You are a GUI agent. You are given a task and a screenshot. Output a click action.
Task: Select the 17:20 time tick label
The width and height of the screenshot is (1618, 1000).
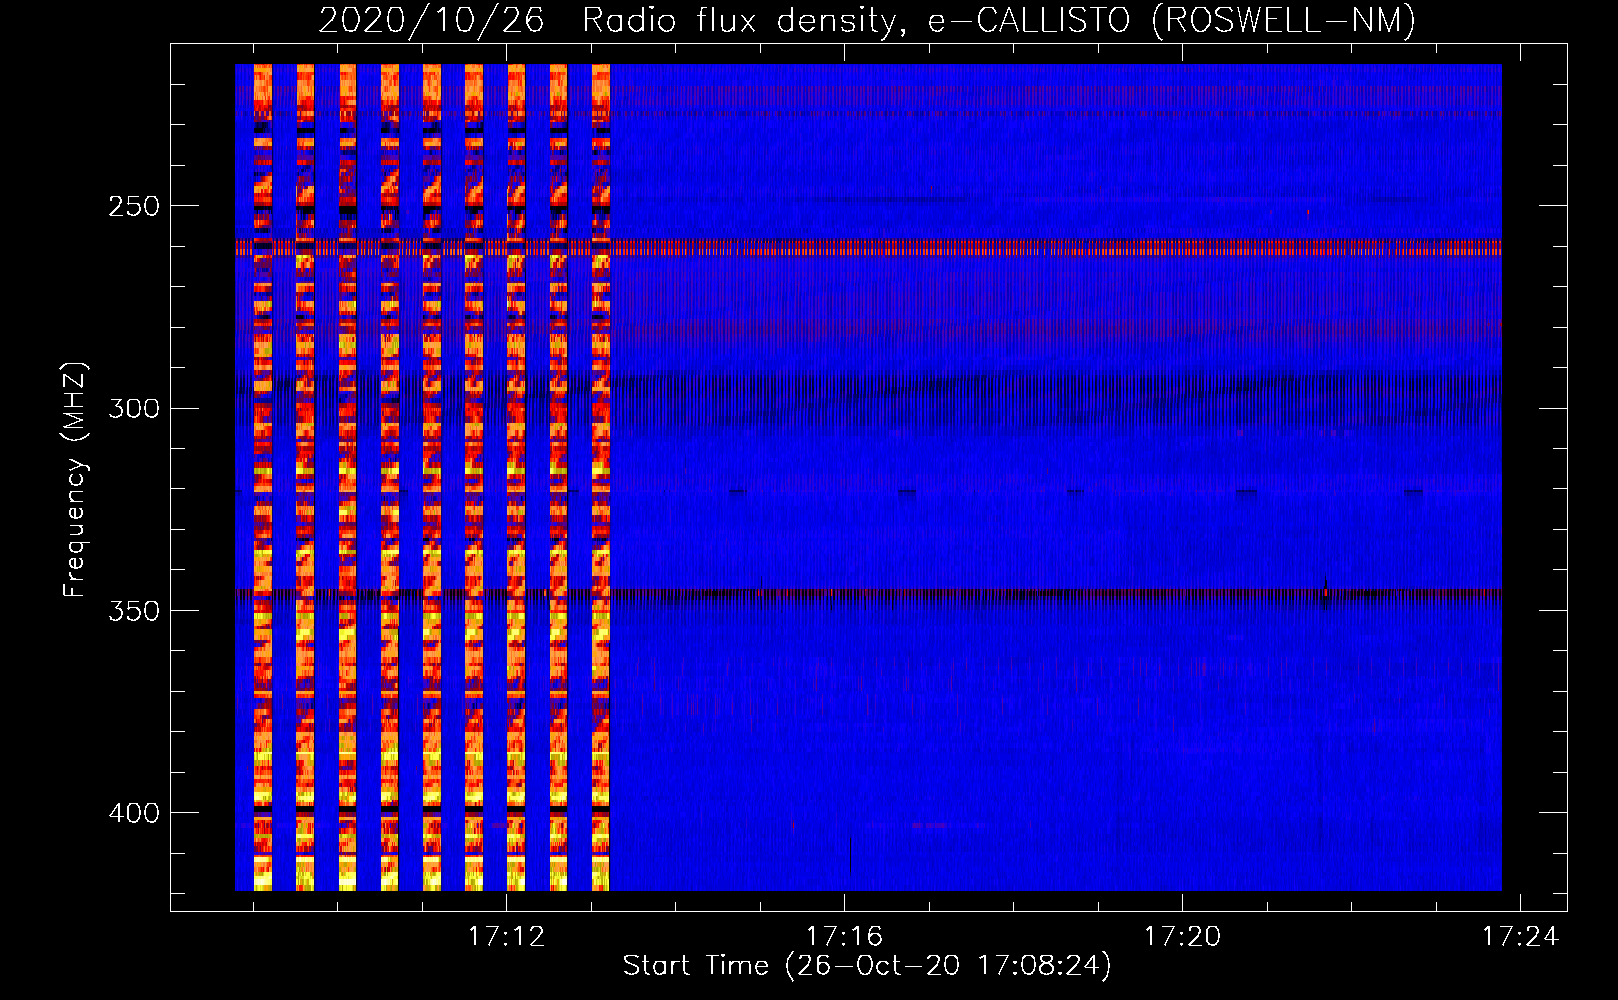[1182, 936]
